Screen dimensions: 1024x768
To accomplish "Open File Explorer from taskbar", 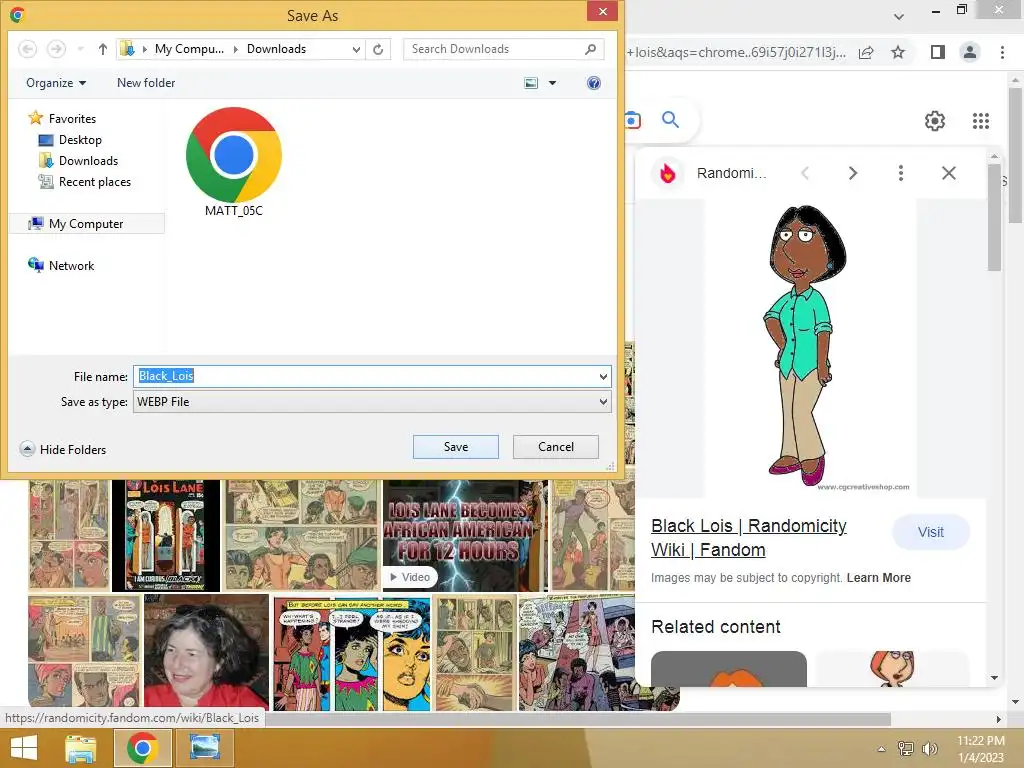I will pyautogui.click(x=82, y=748).
